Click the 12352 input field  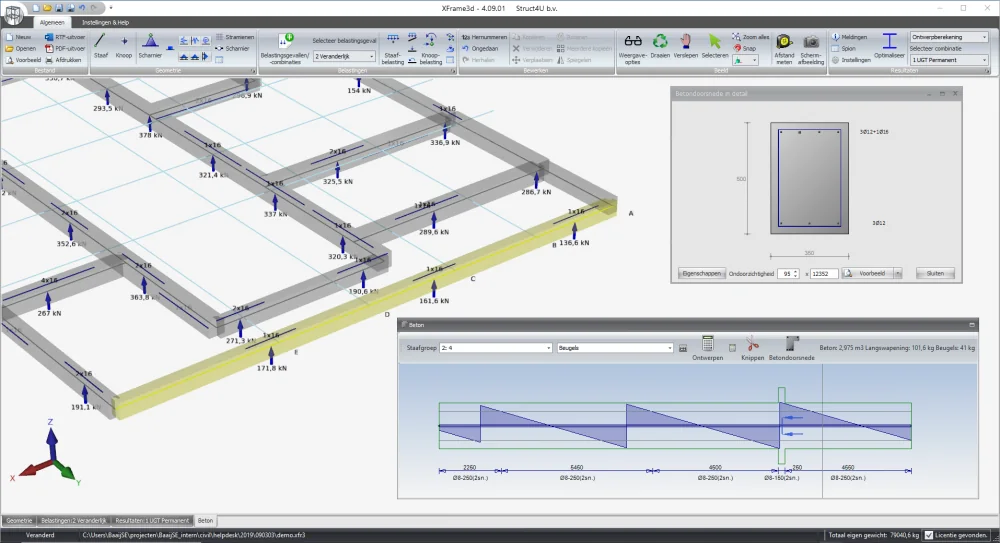(823, 274)
